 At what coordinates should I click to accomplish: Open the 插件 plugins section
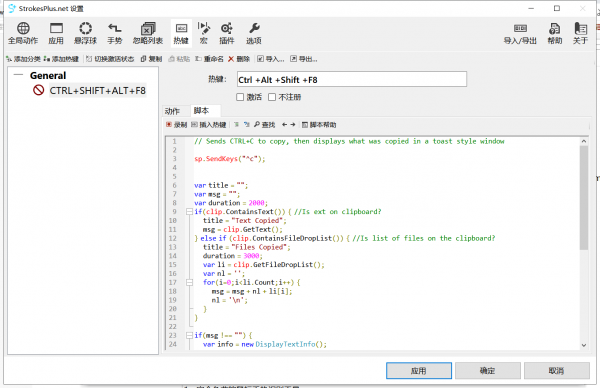(227, 33)
